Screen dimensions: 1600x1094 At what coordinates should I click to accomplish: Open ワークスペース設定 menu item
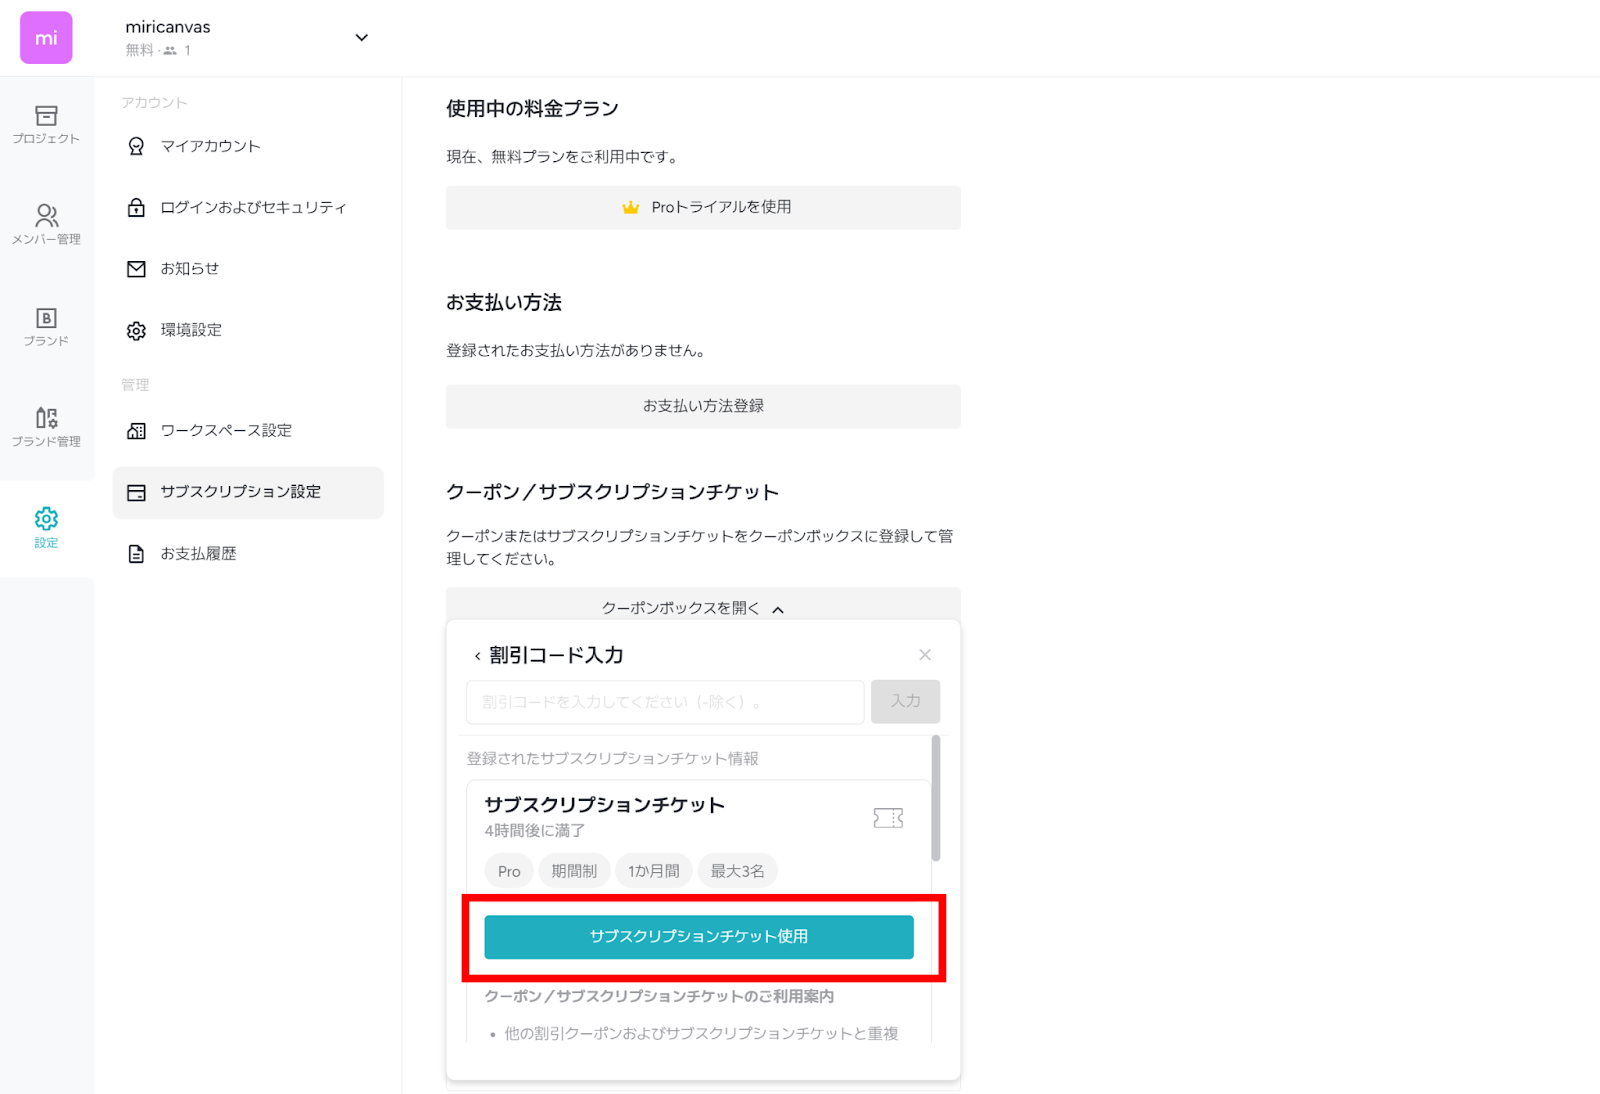pyautogui.click(x=248, y=431)
